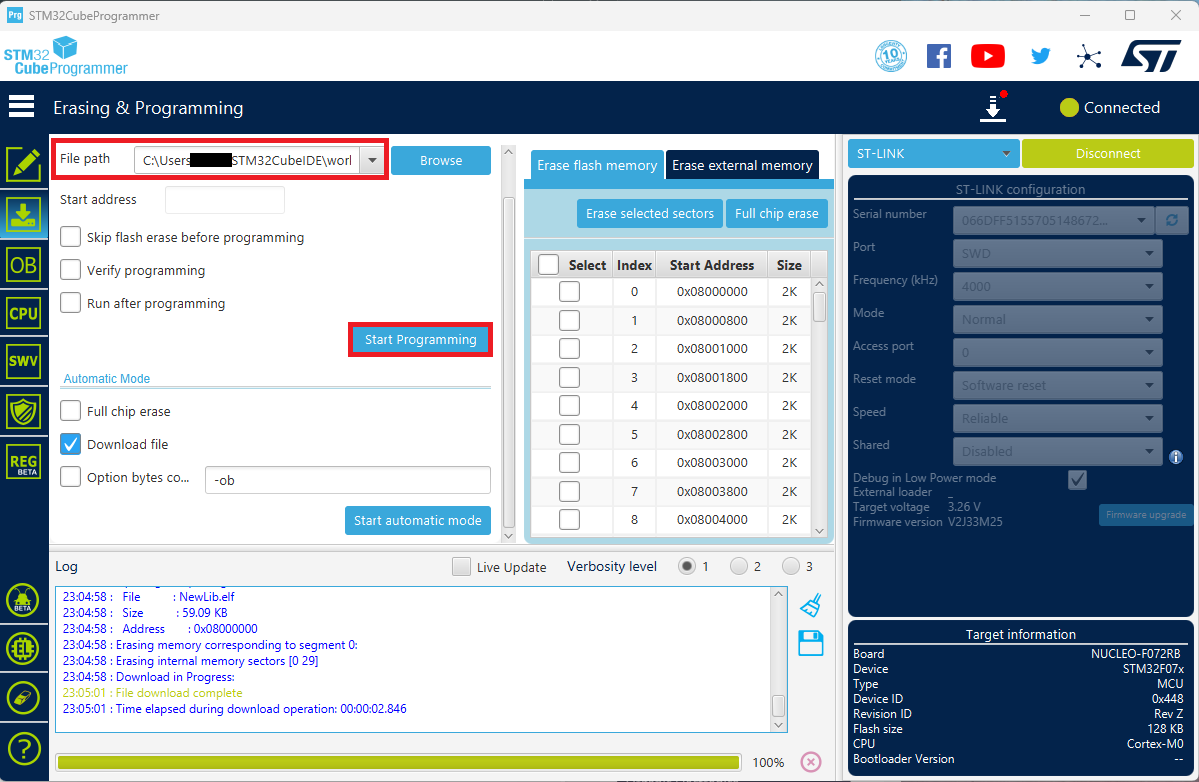This screenshot has height=782, width=1199.
Task: Click the update download arrow icon
Action: [x=993, y=107]
